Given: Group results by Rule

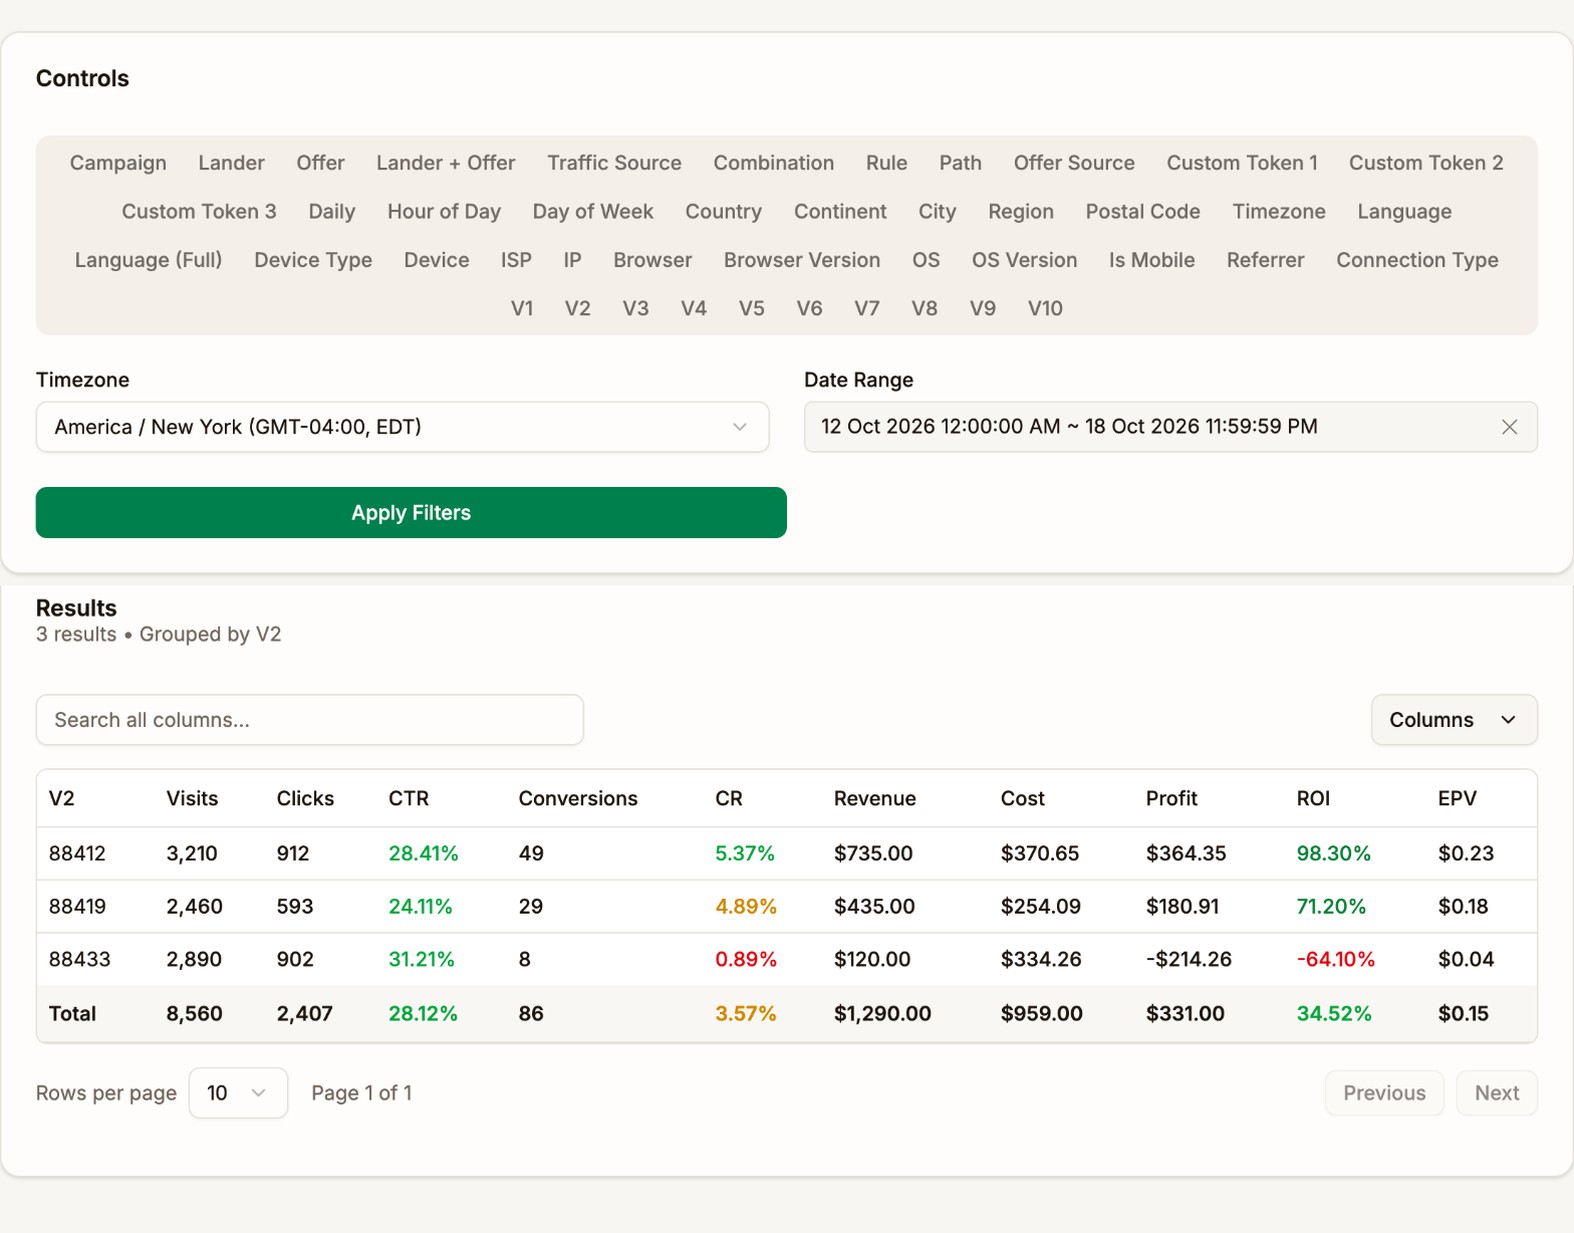Looking at the screenshot, I should (x=886, y=163).
